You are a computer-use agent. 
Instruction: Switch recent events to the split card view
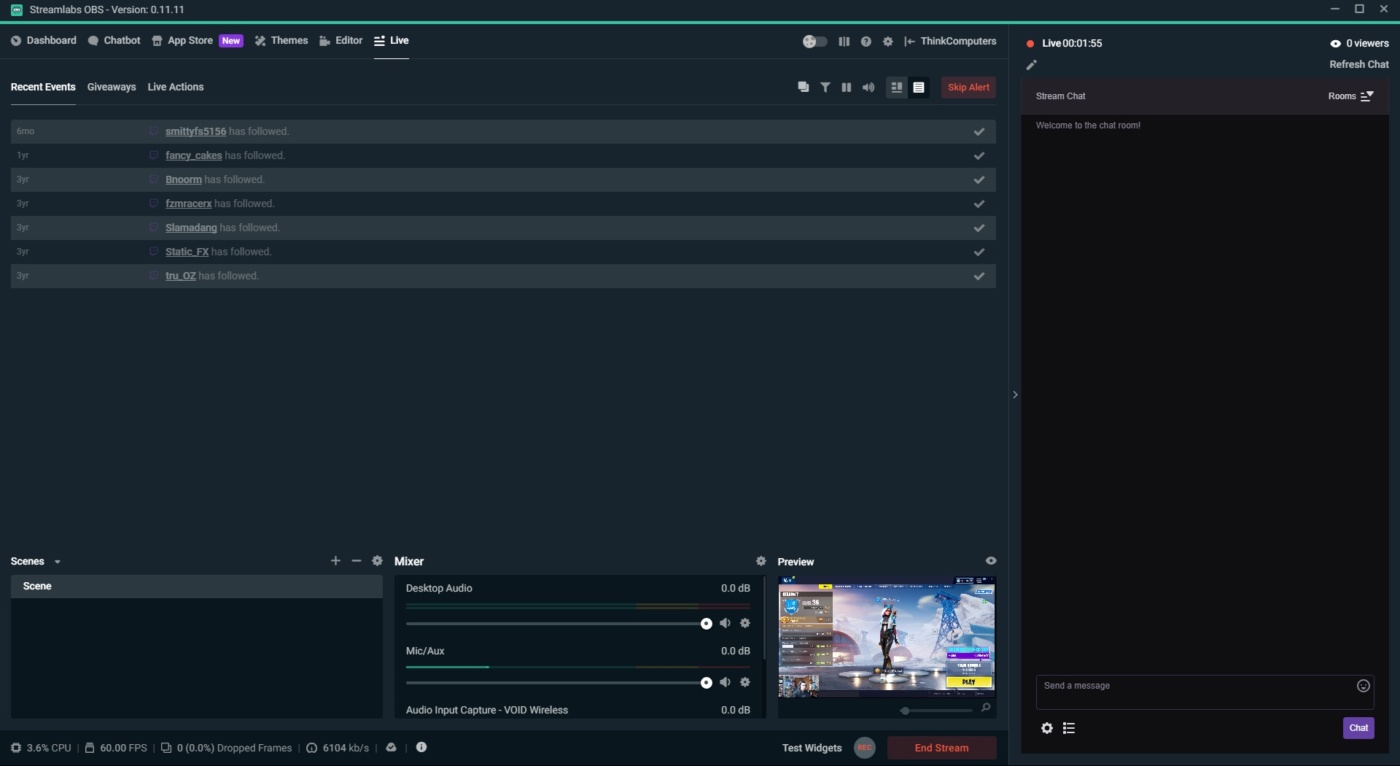897,87
